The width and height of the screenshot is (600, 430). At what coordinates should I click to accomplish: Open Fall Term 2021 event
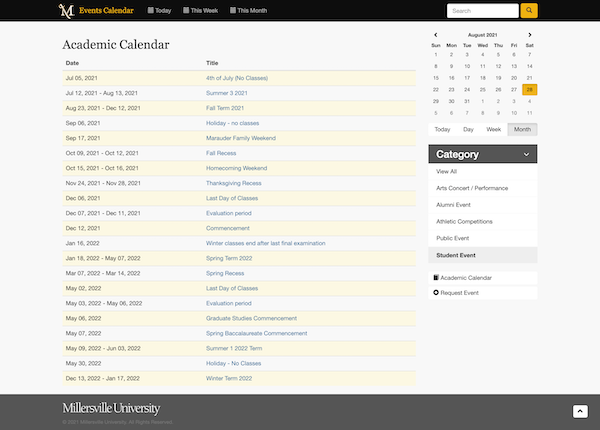point(225,108)
